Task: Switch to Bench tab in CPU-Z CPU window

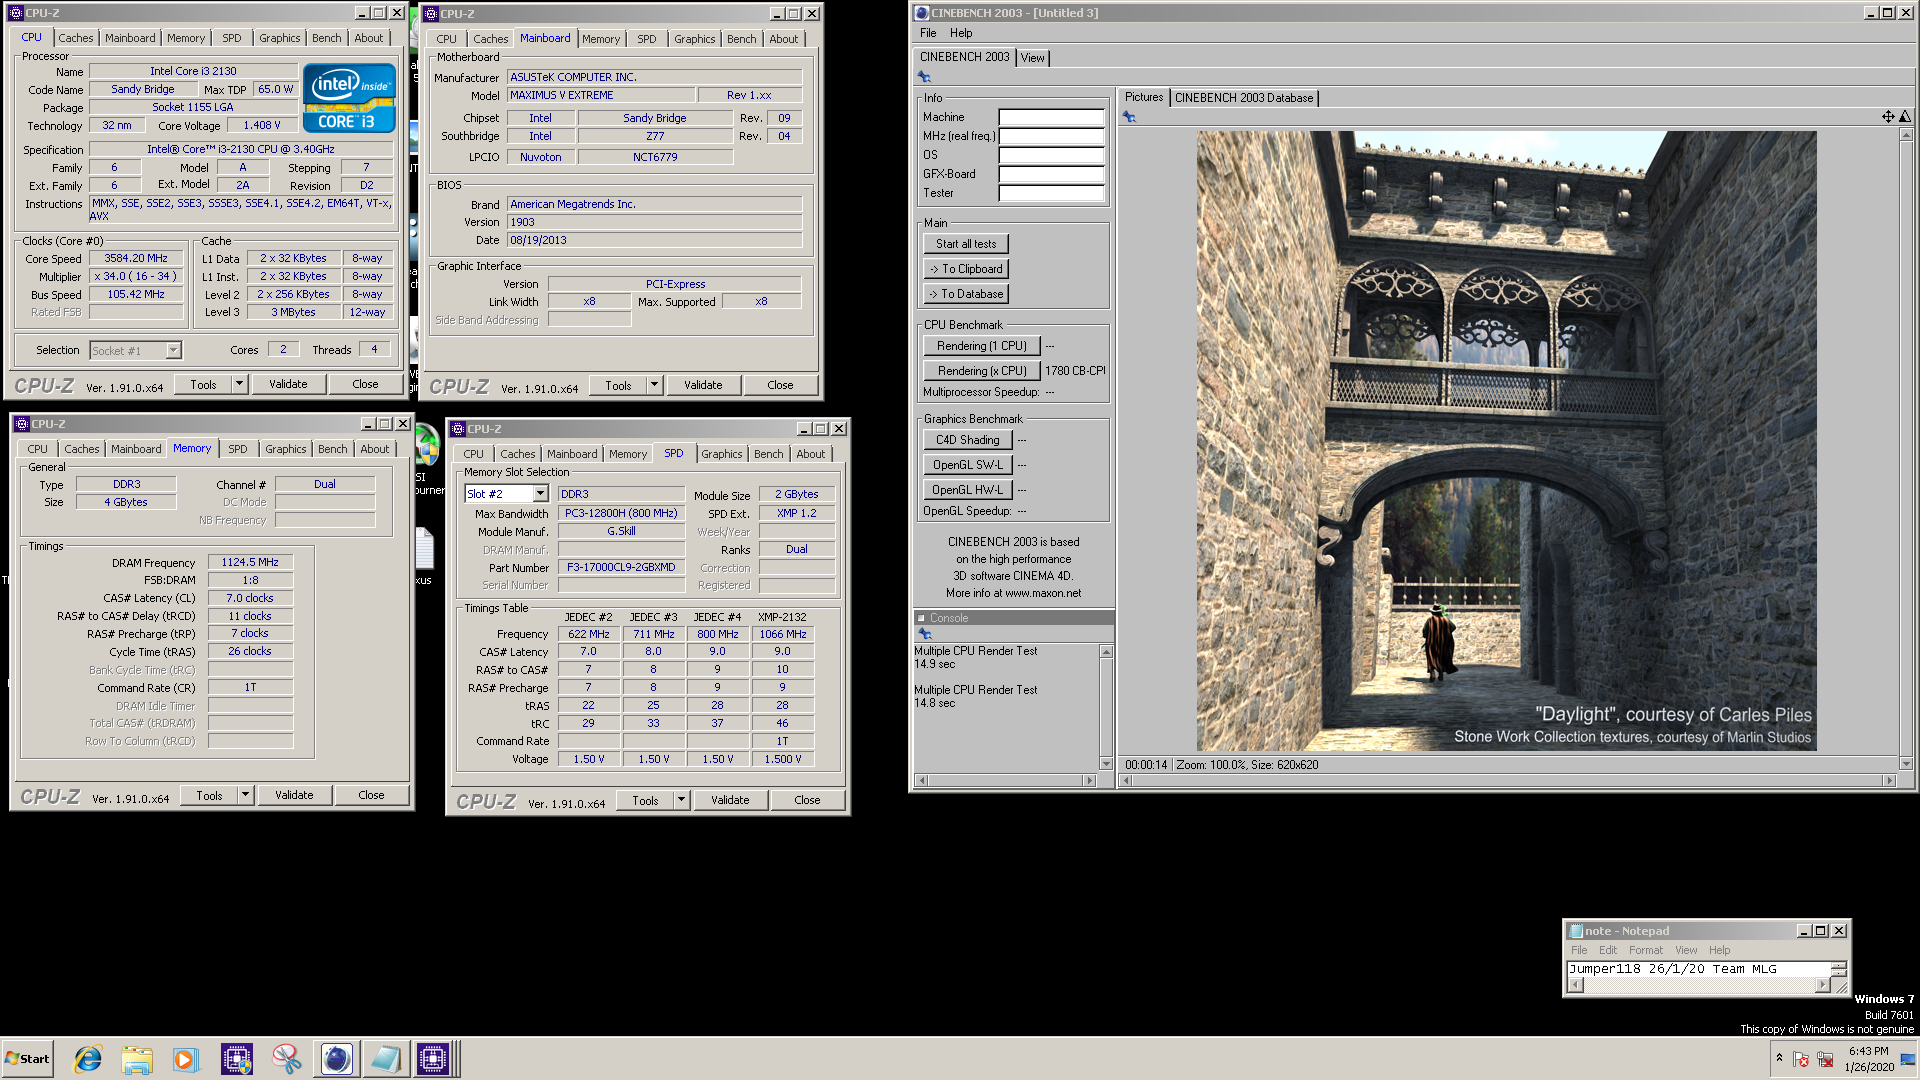Action: pyautogui.click(x=327, y=38)
